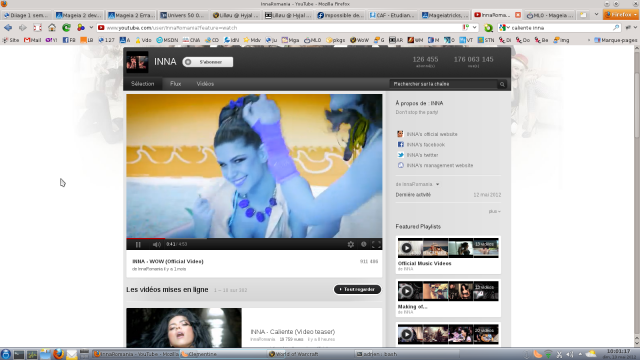This screenshot has height=360, width=640.
Task: Switch to 'adrien : bash' terminal taskbar entry
Action: tap(398, 354)
